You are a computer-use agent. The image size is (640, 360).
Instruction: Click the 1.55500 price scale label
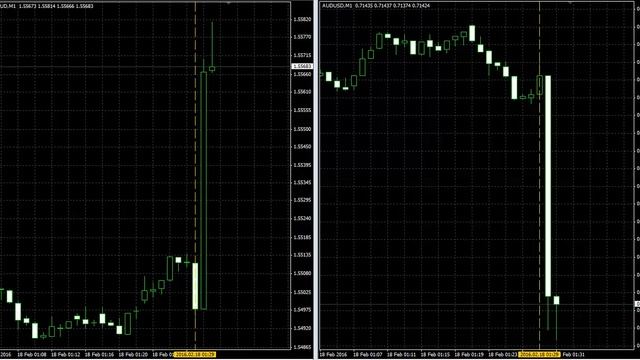pyautogui.click(x=302, y=129)
